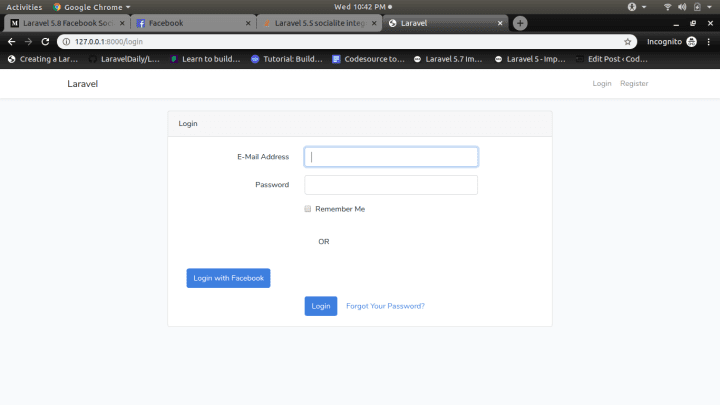Open the Chrome three-dot menu
Screen dimensions: 720x405
pos(709,42)
